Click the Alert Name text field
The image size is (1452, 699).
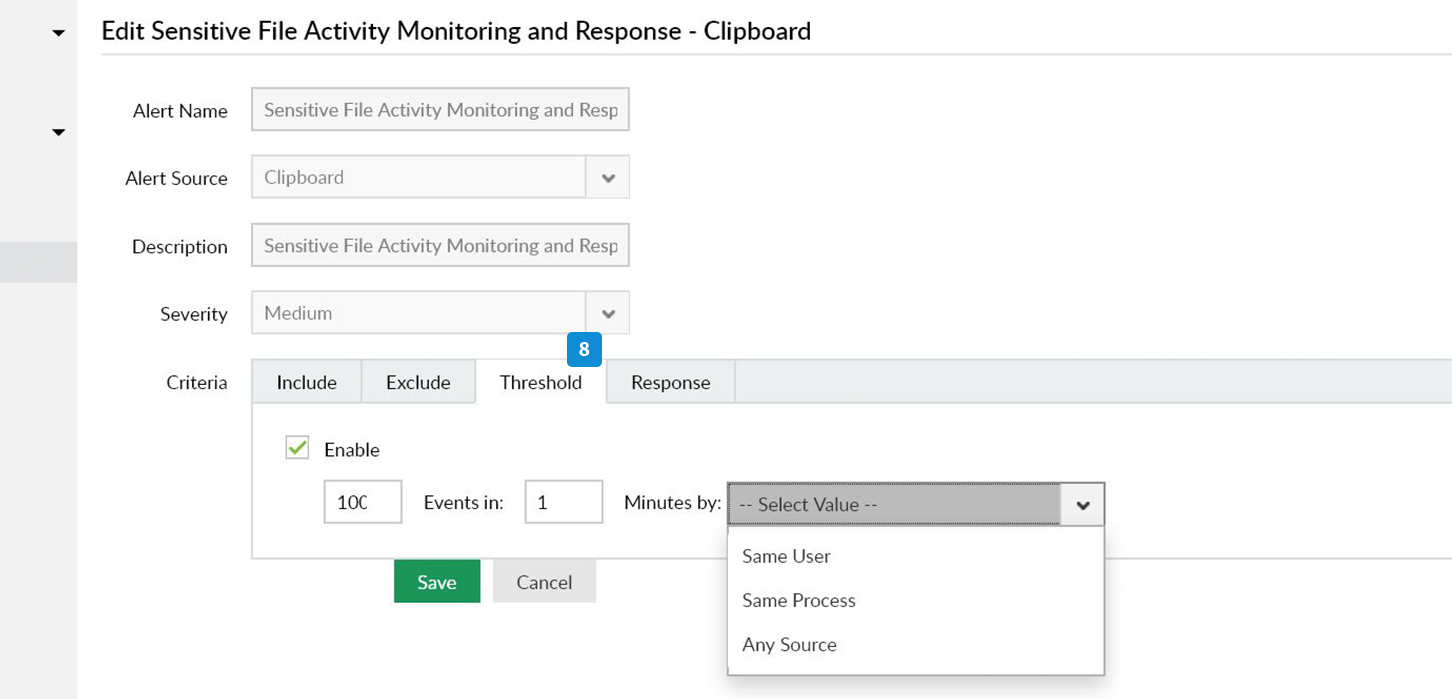click(x=440, y=110)
